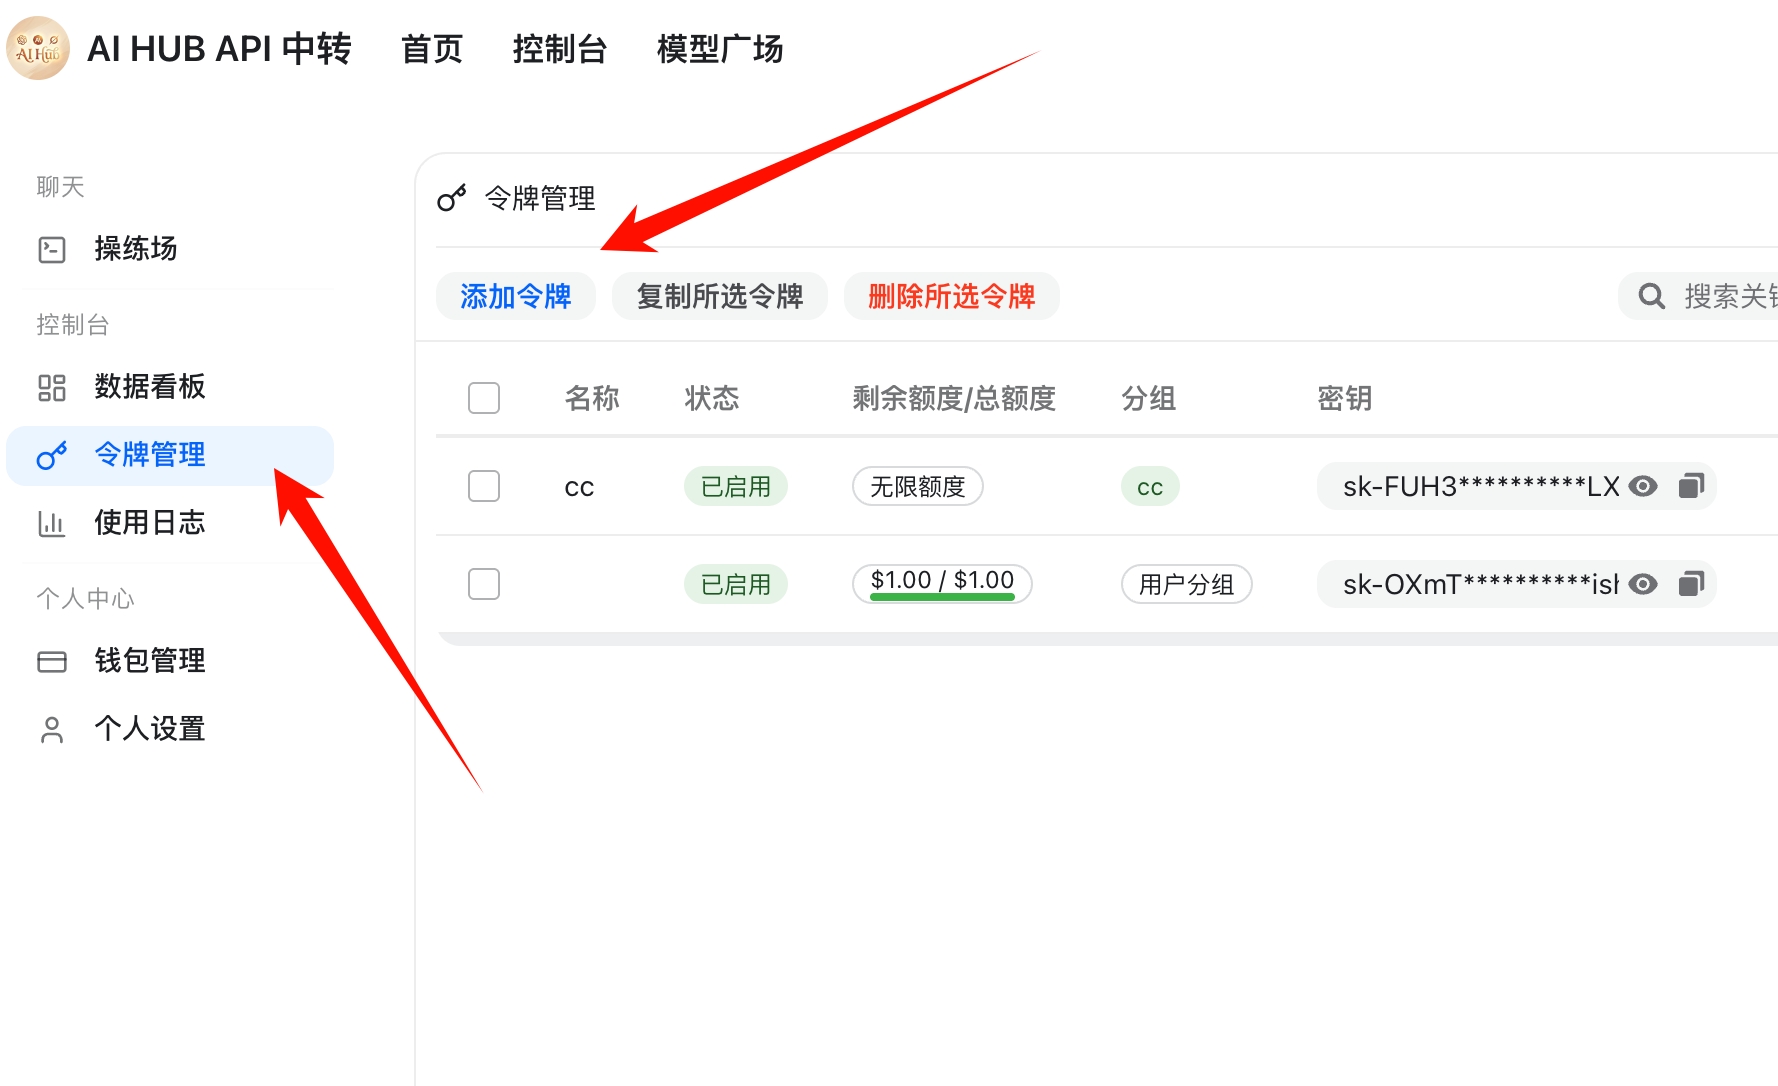The image size is (1778, 1086).
Task: Go to 钱包管理 wallet page
Action: pos(149,661)
